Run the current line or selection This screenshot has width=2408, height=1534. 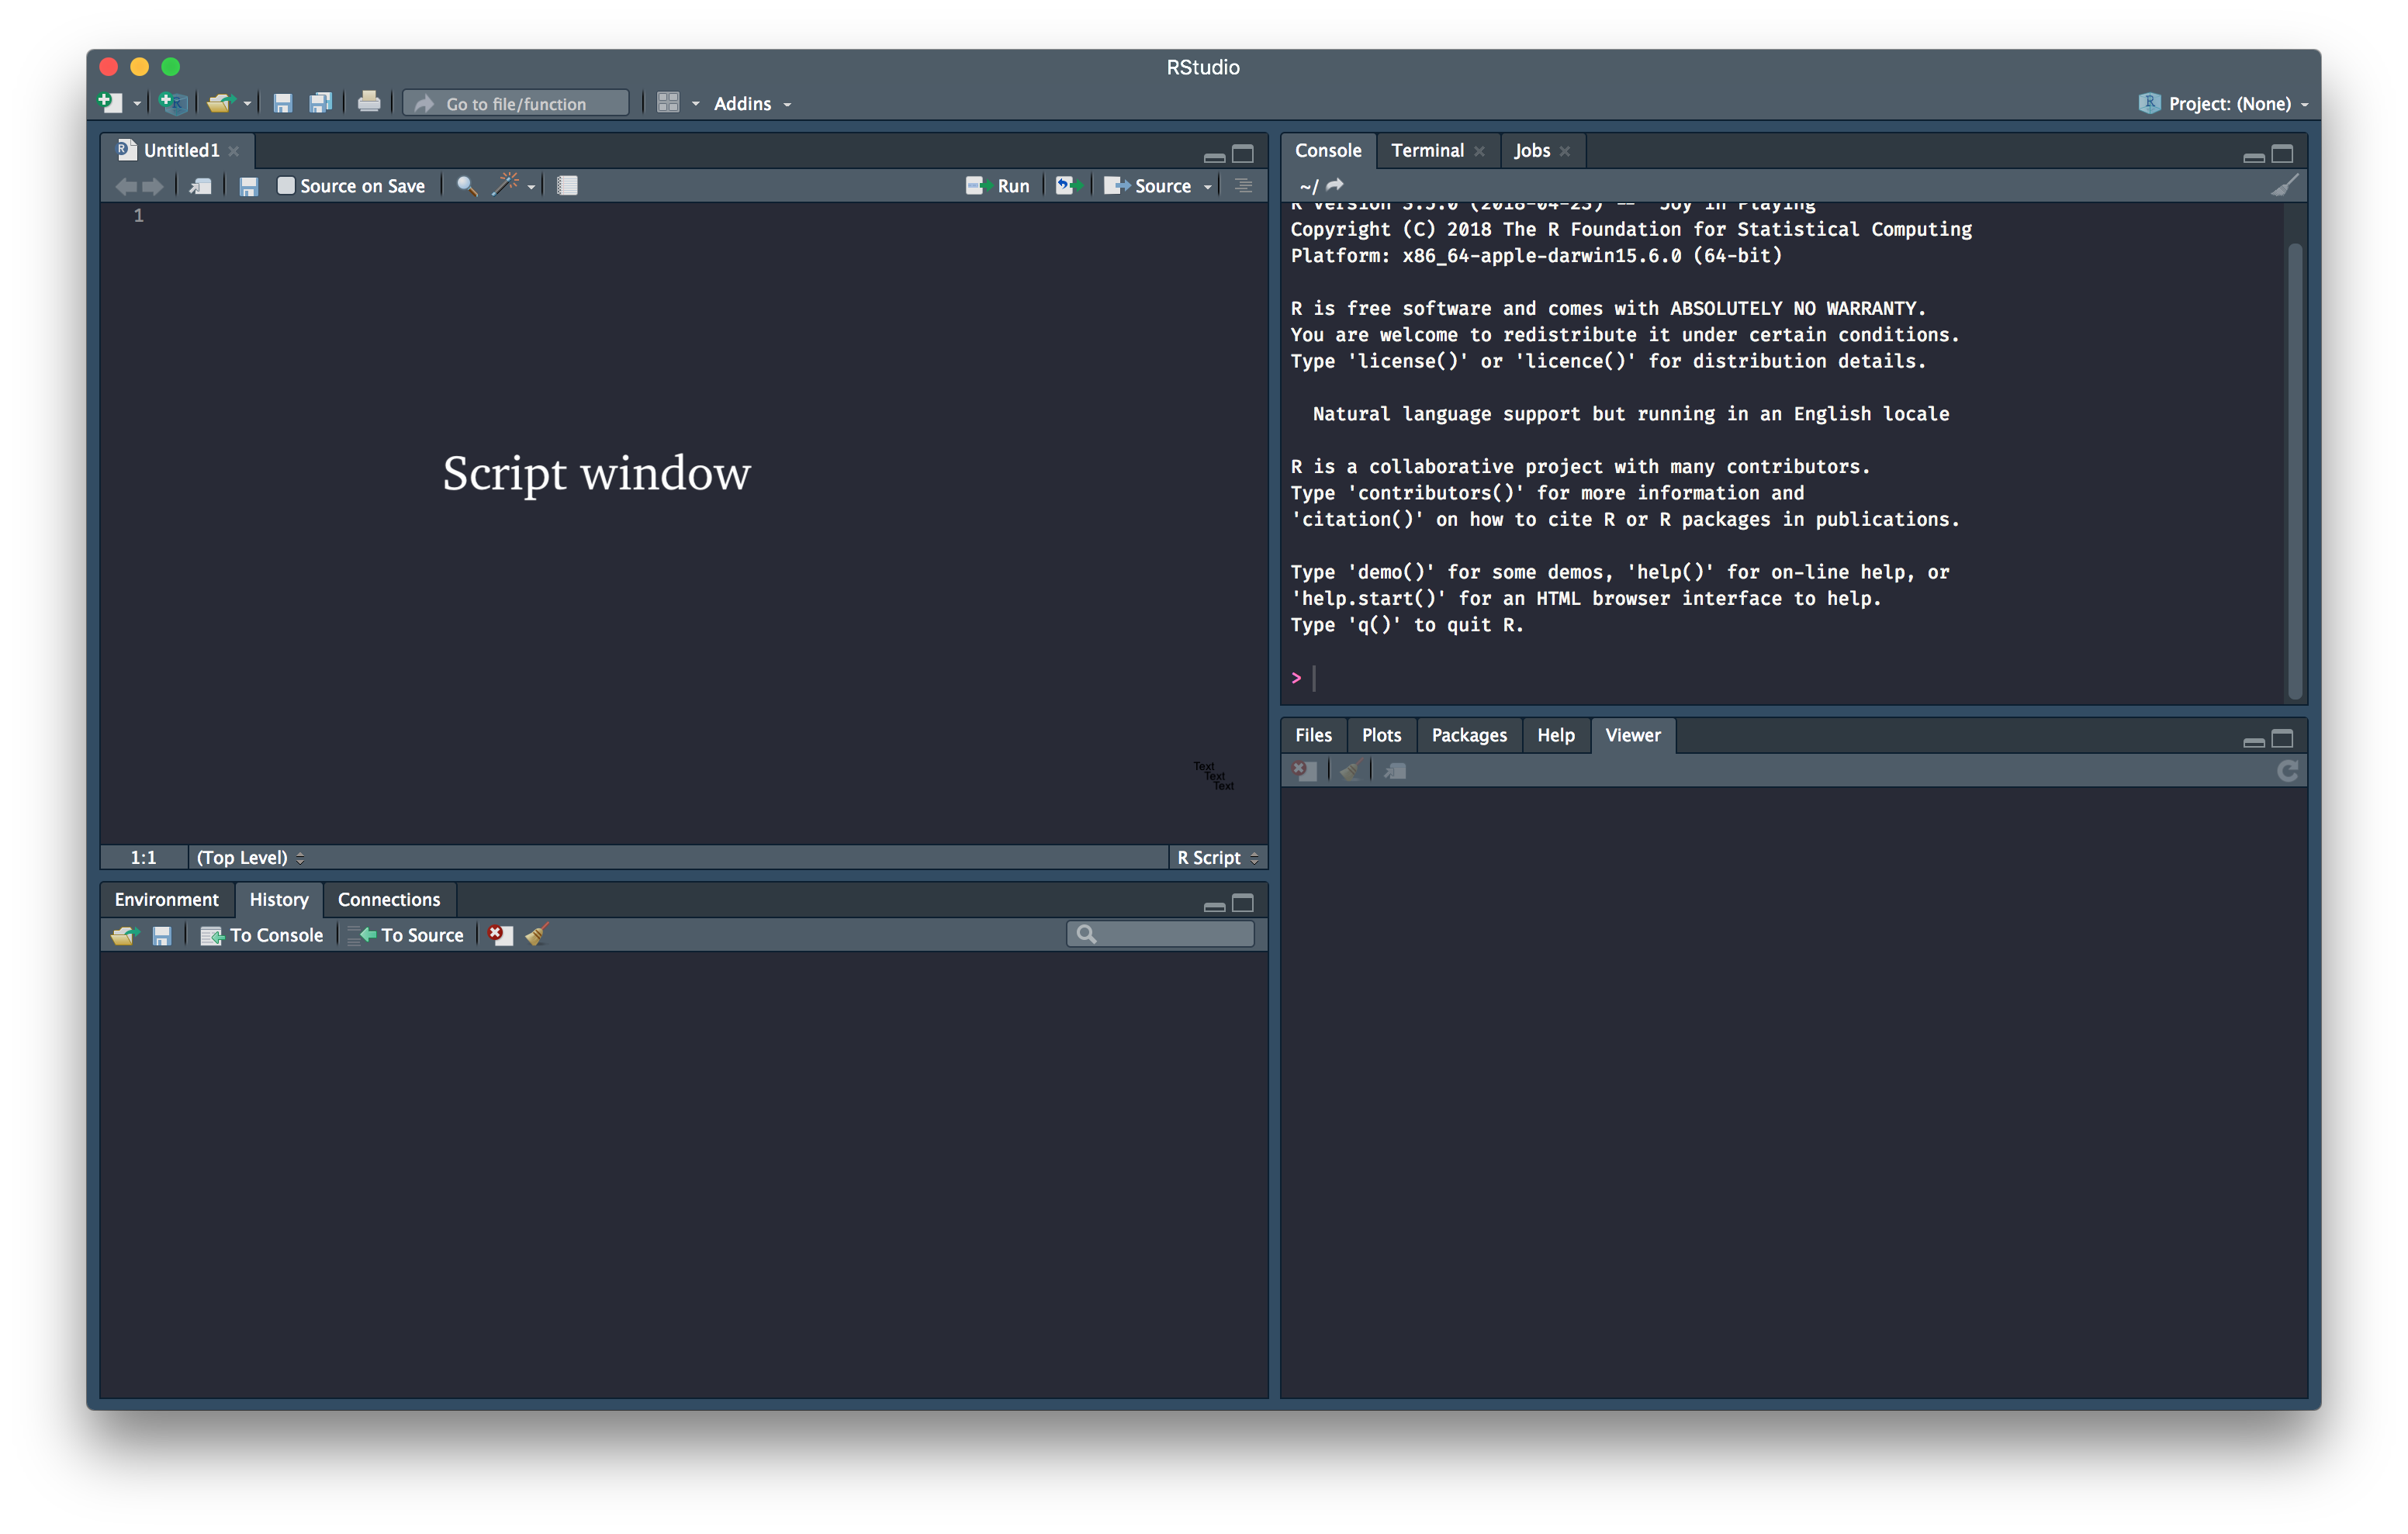997,186
